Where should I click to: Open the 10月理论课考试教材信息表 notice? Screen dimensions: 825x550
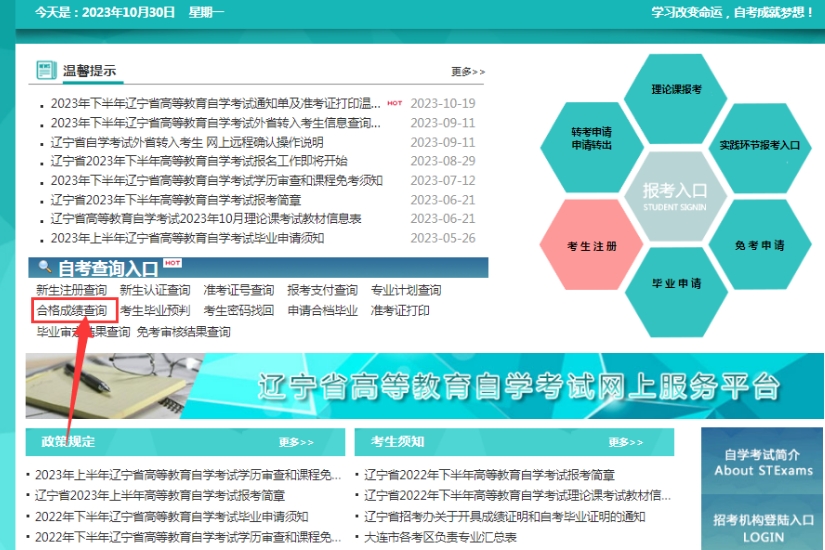(206, 219)
